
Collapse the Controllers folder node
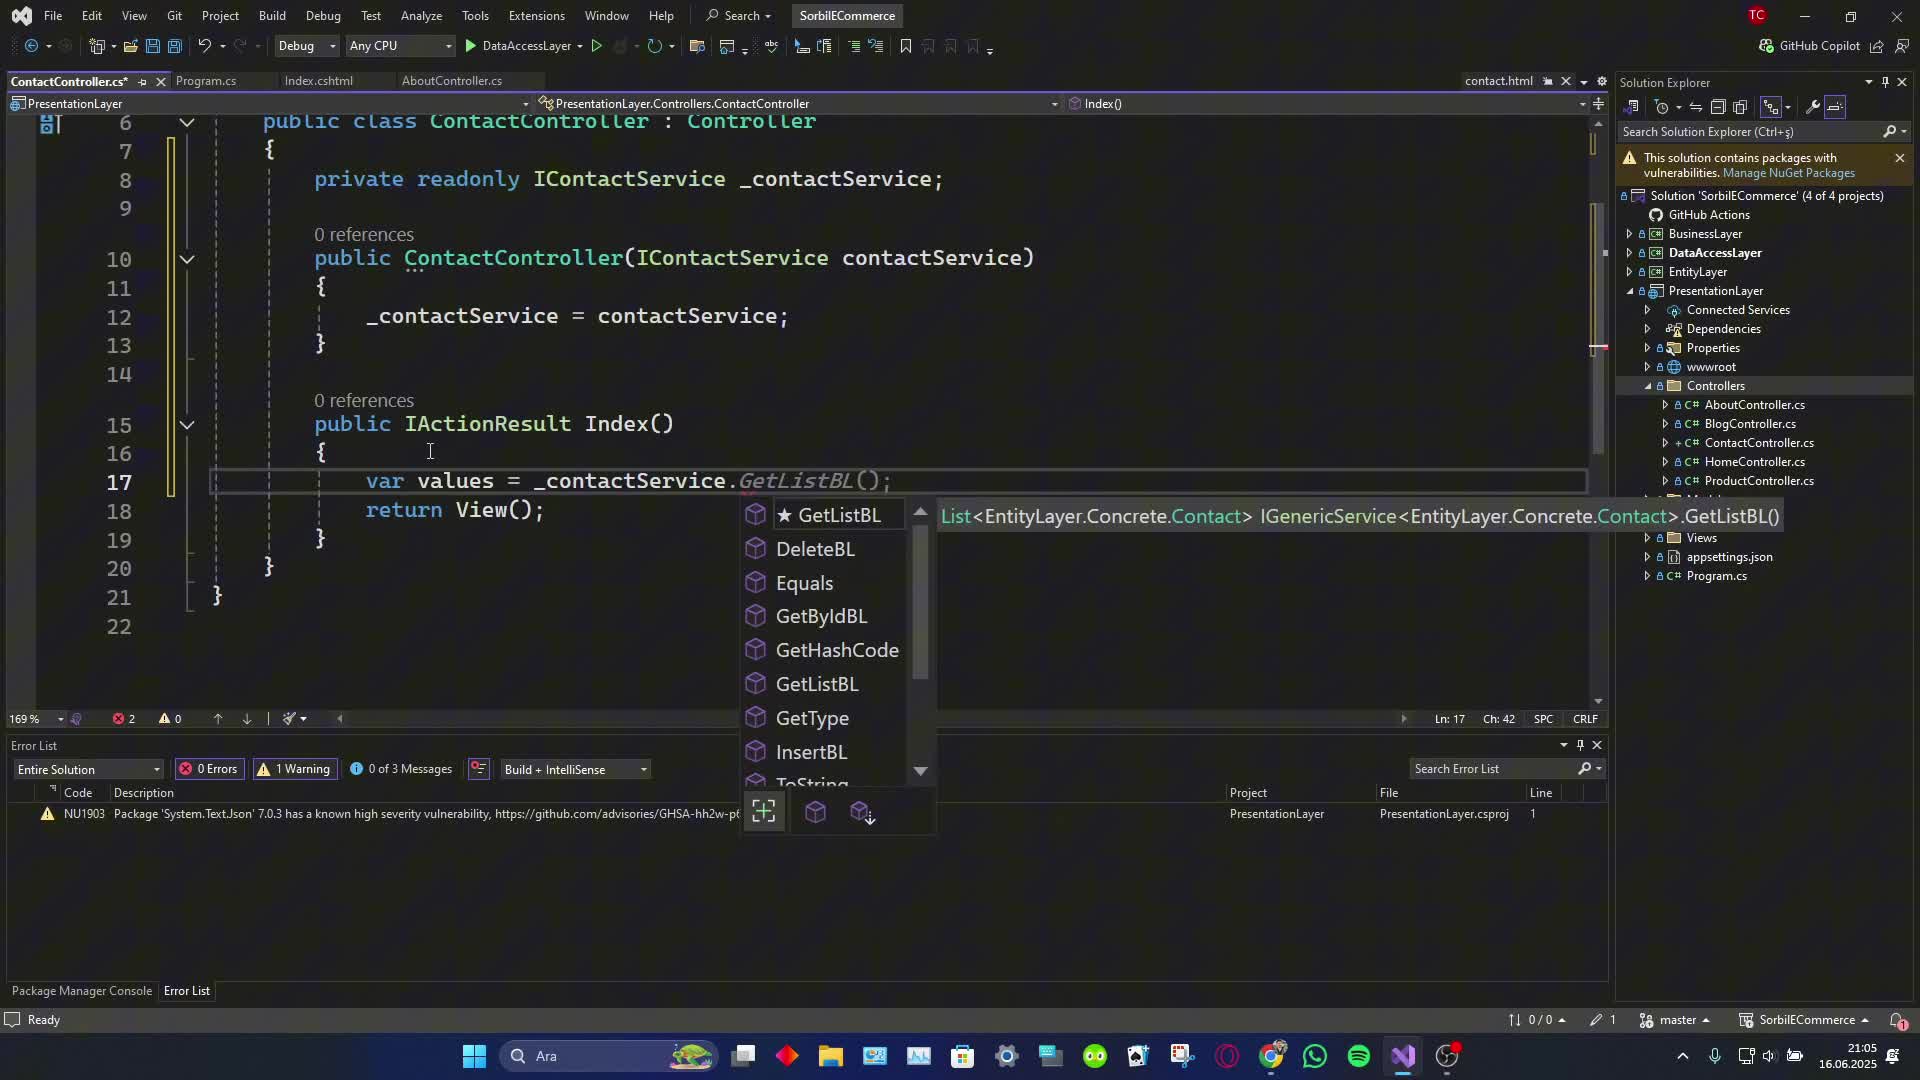[1648, 386]
